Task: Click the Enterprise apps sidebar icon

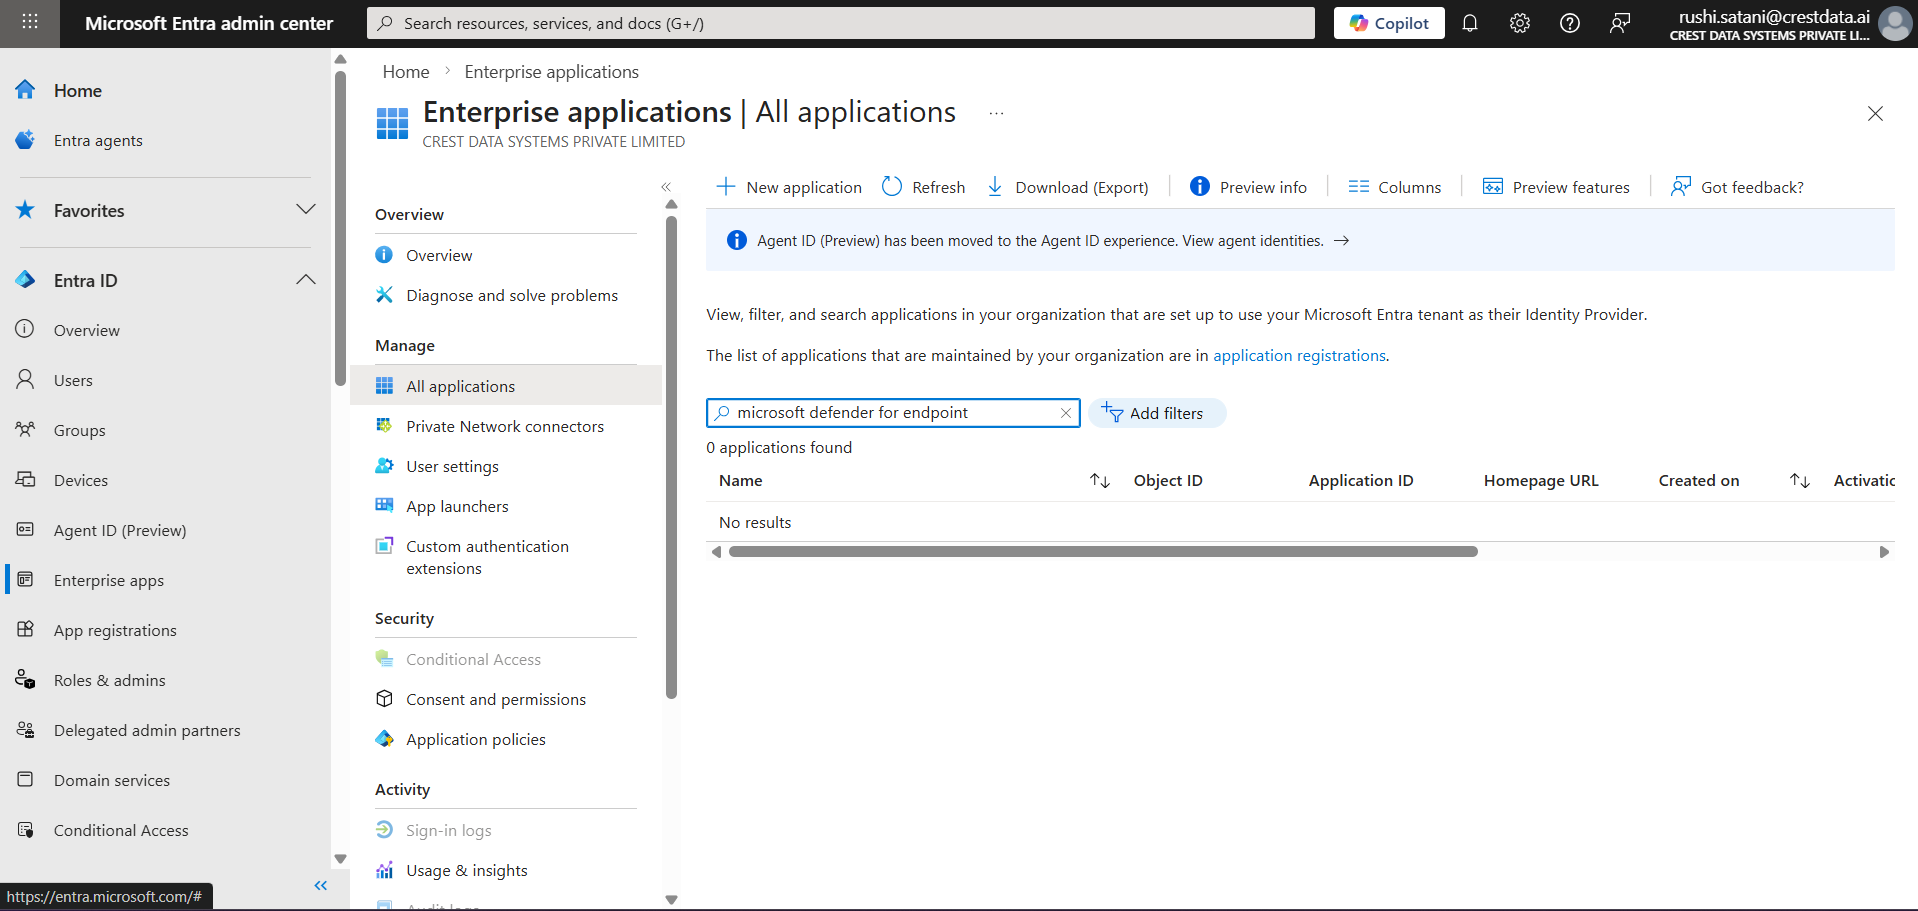Action: click(25, 579)
